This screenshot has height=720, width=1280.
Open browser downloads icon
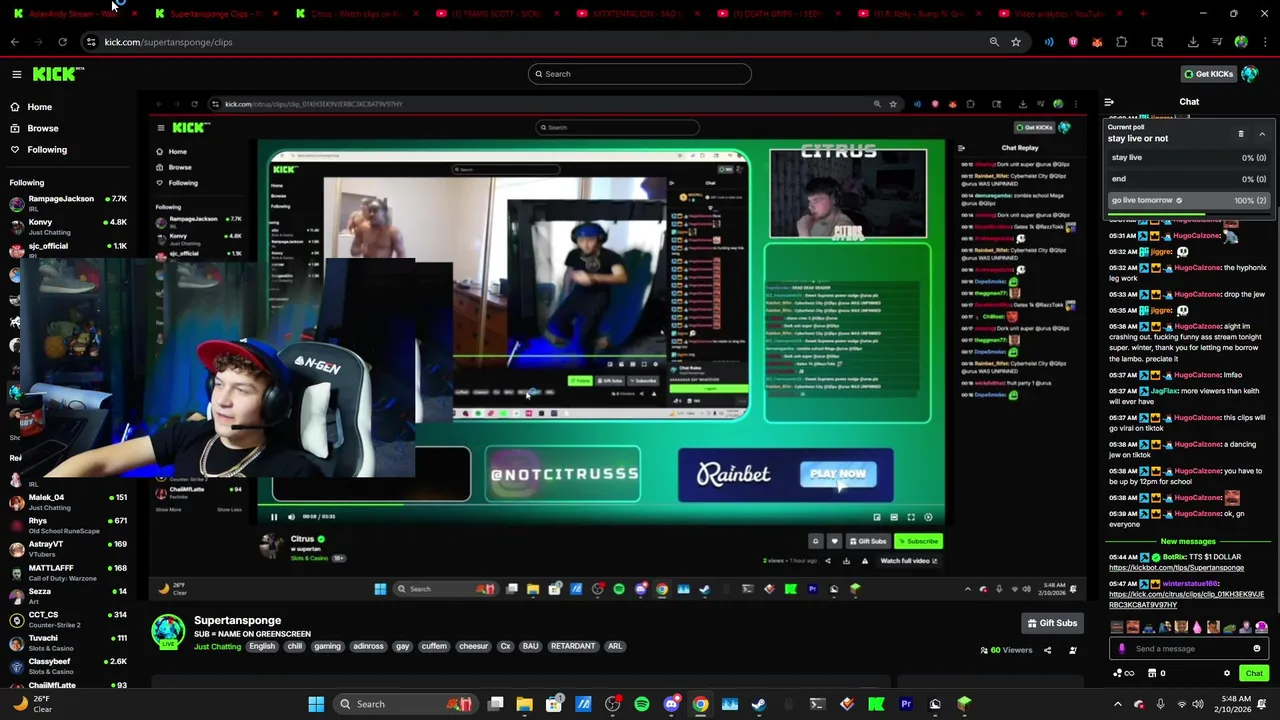pyautogui.click(x=1193, y=42)
